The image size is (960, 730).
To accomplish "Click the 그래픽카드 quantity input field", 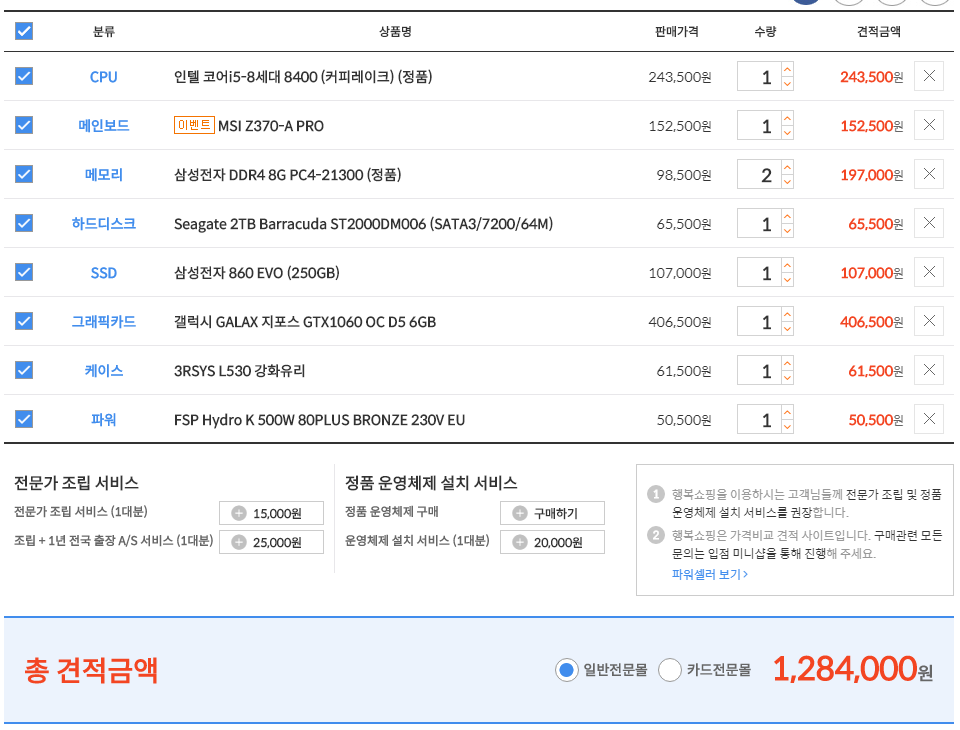I will 759,322.
